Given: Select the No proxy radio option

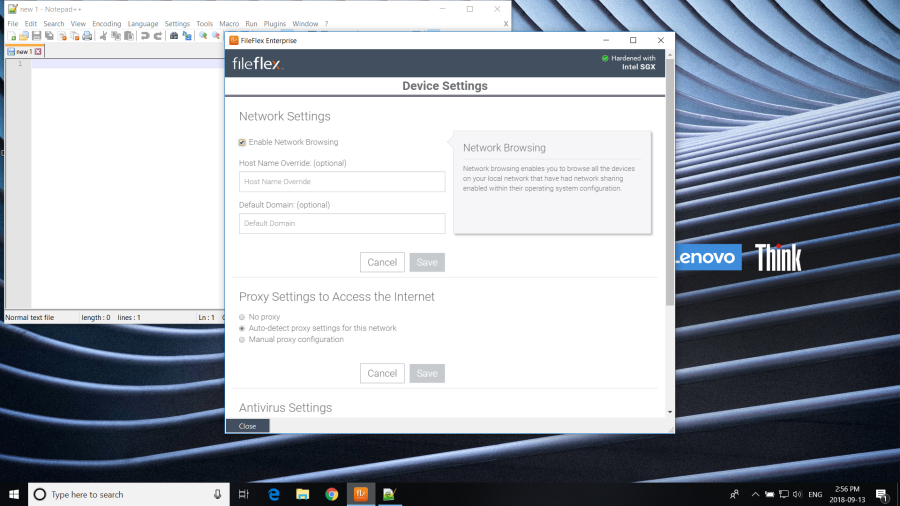Looking at the screenshot, I should (242, 317).
